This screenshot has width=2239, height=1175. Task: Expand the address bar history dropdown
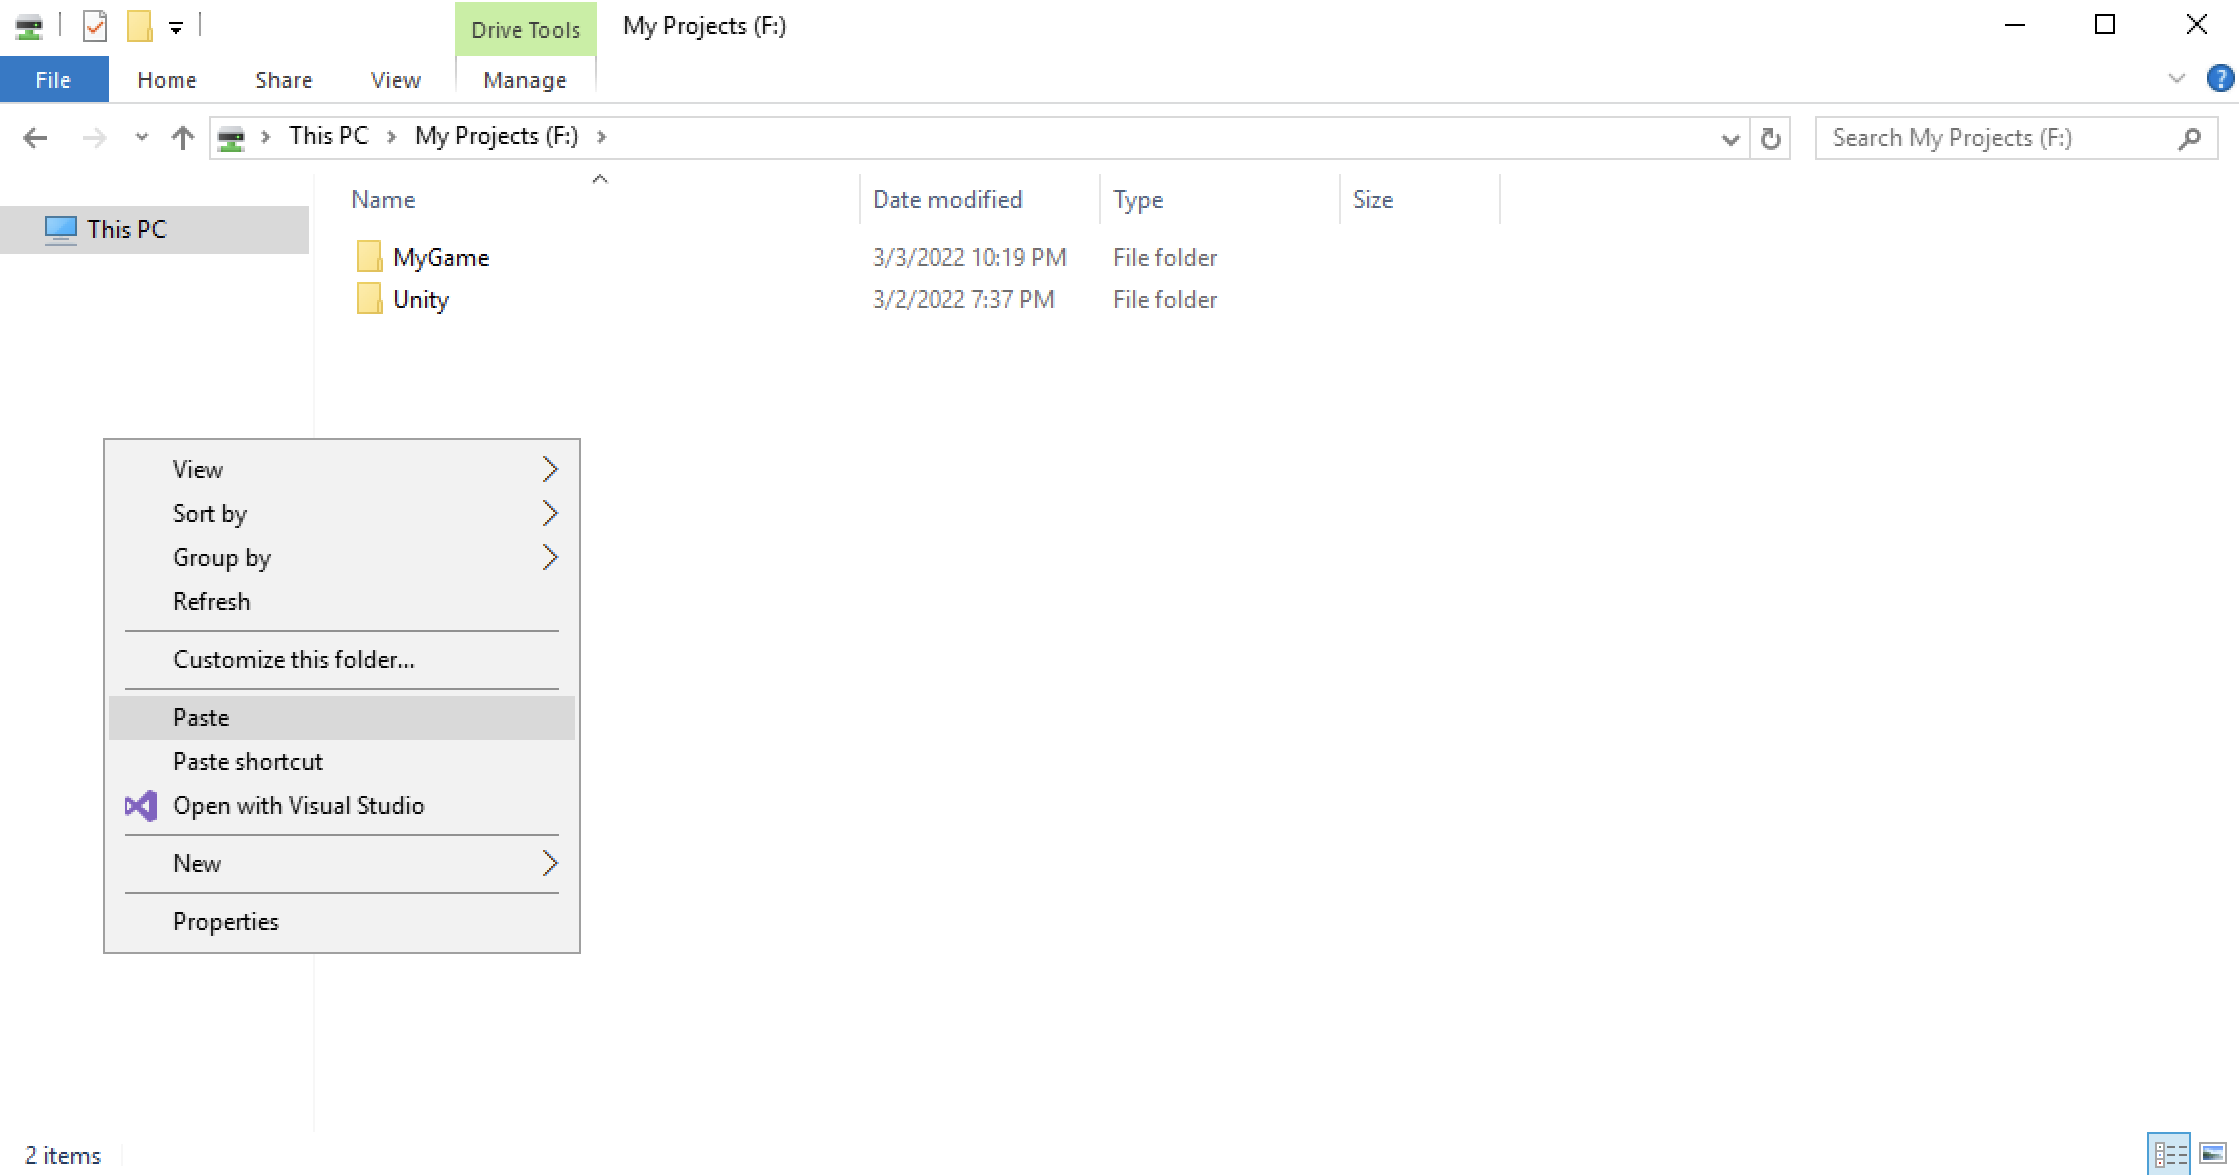point(1730,139)
